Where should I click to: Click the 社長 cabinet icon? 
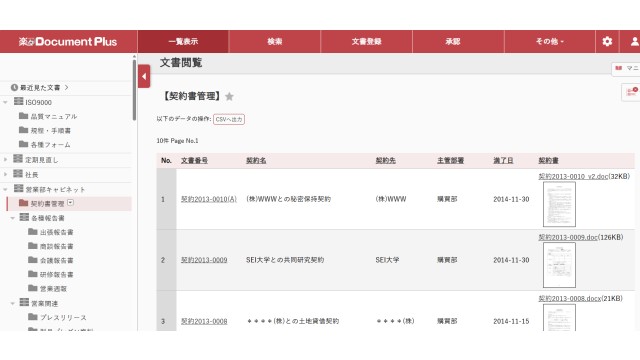tap(18, 173)
